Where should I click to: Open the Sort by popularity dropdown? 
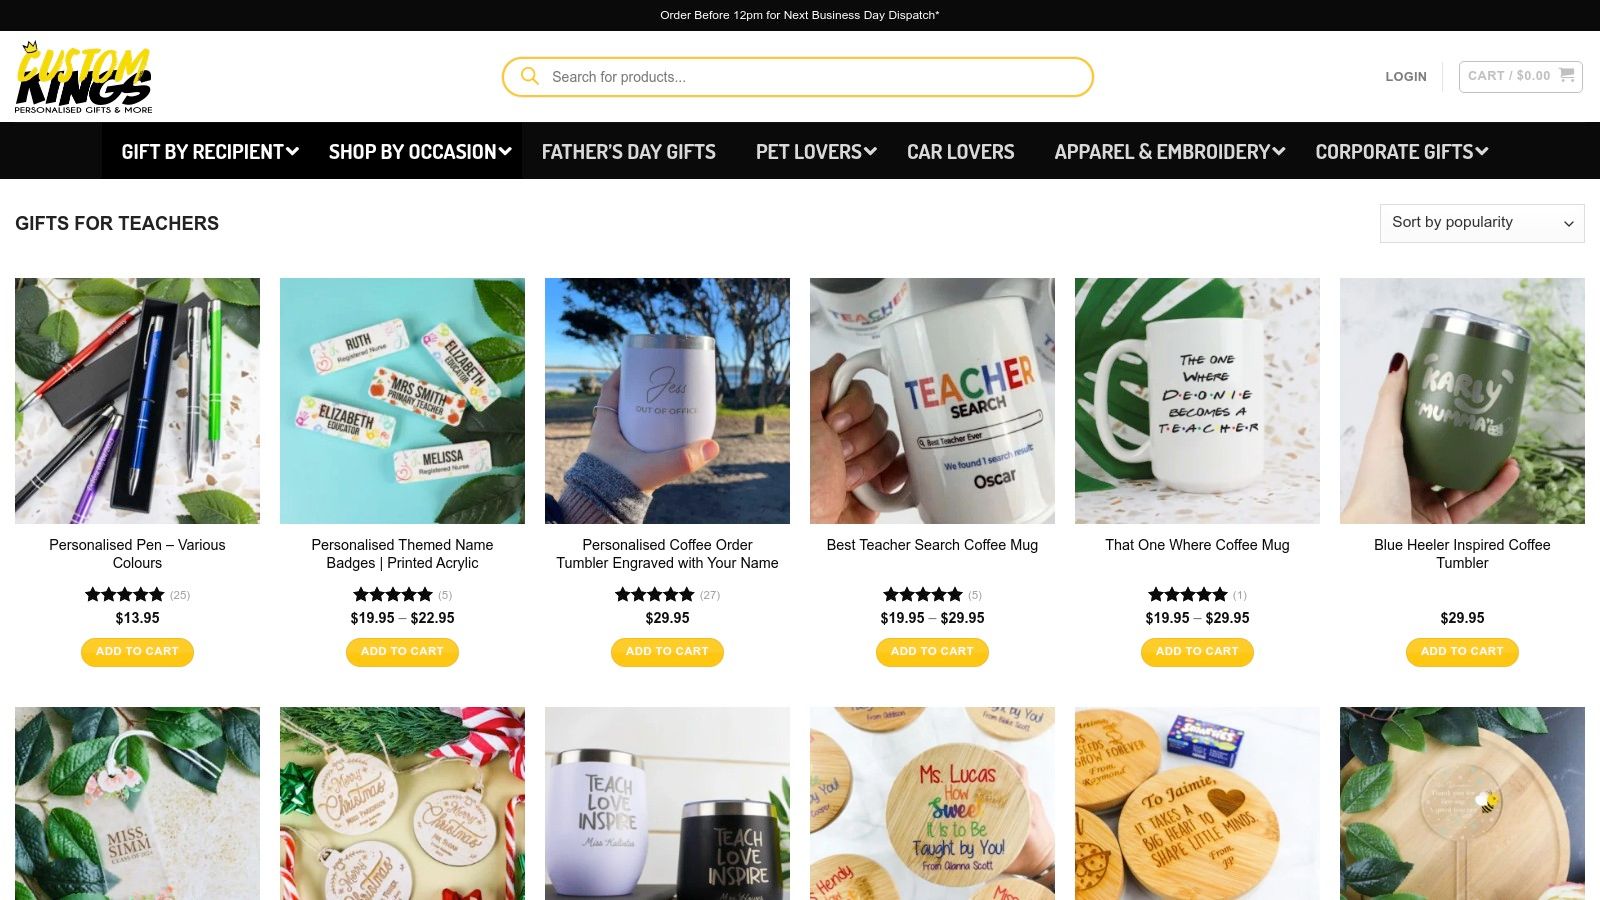point(1482,223)
